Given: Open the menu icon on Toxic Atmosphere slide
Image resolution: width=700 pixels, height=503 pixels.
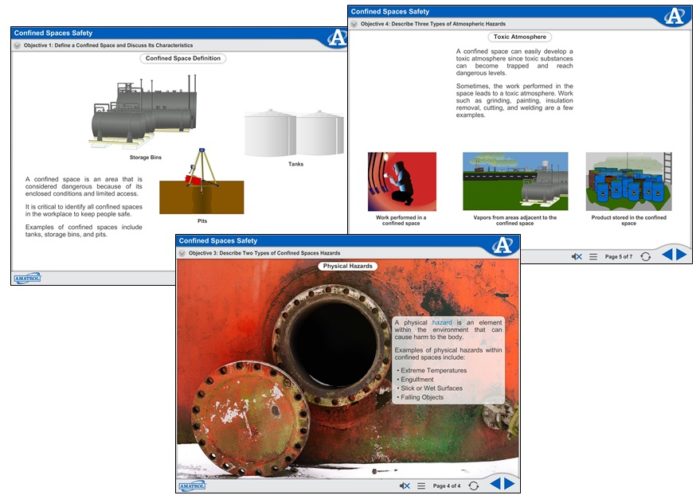Looking at the screenshot, I should 593,256.
